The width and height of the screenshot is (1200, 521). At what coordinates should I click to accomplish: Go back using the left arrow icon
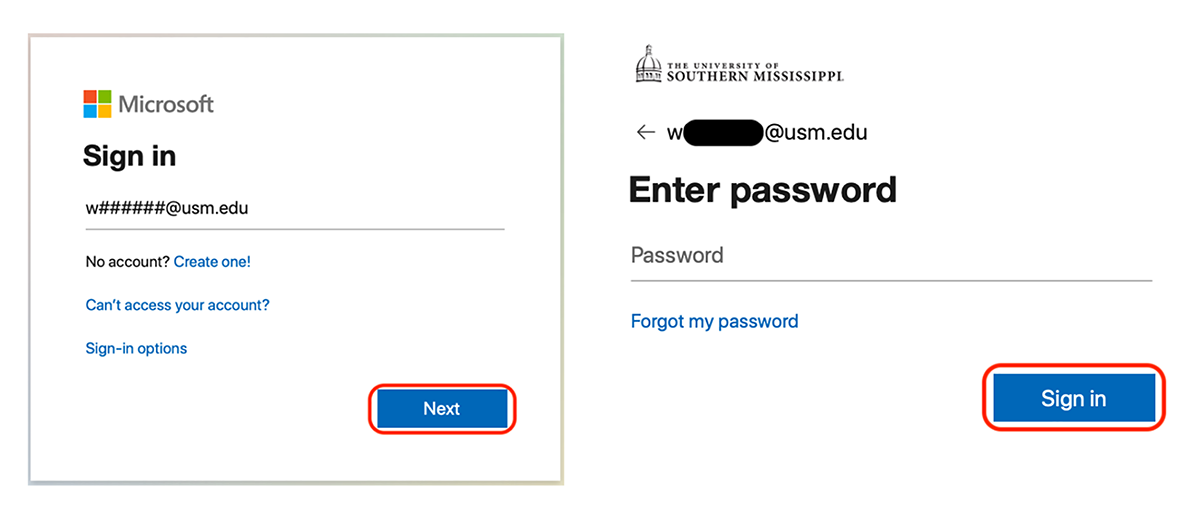pos(646,132)
